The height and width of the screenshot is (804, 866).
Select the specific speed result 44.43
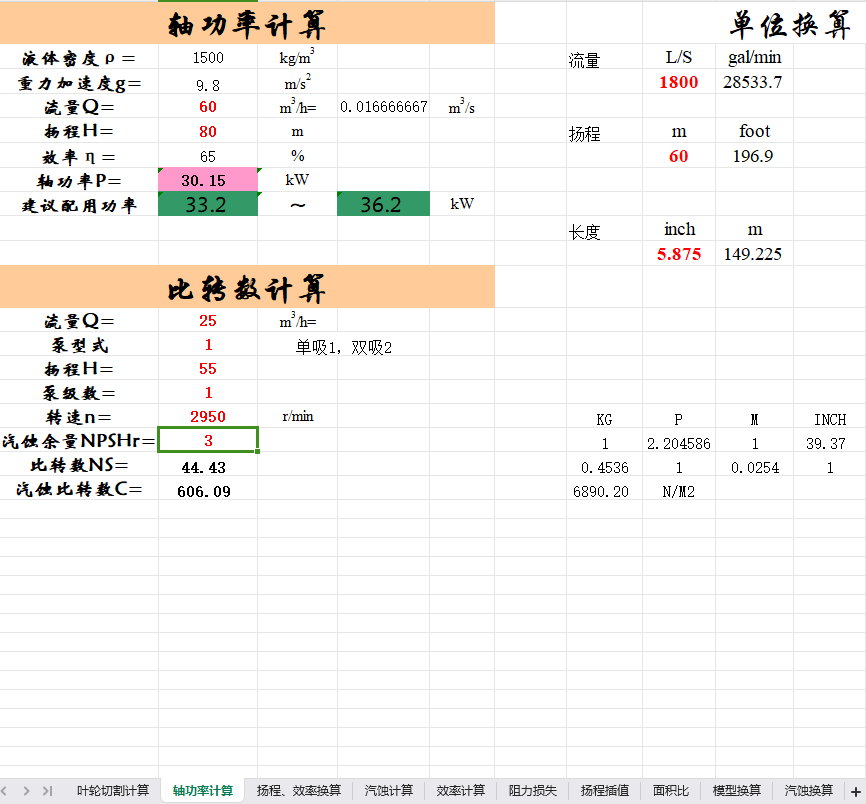pyautogui.click(x=208, y=465)
